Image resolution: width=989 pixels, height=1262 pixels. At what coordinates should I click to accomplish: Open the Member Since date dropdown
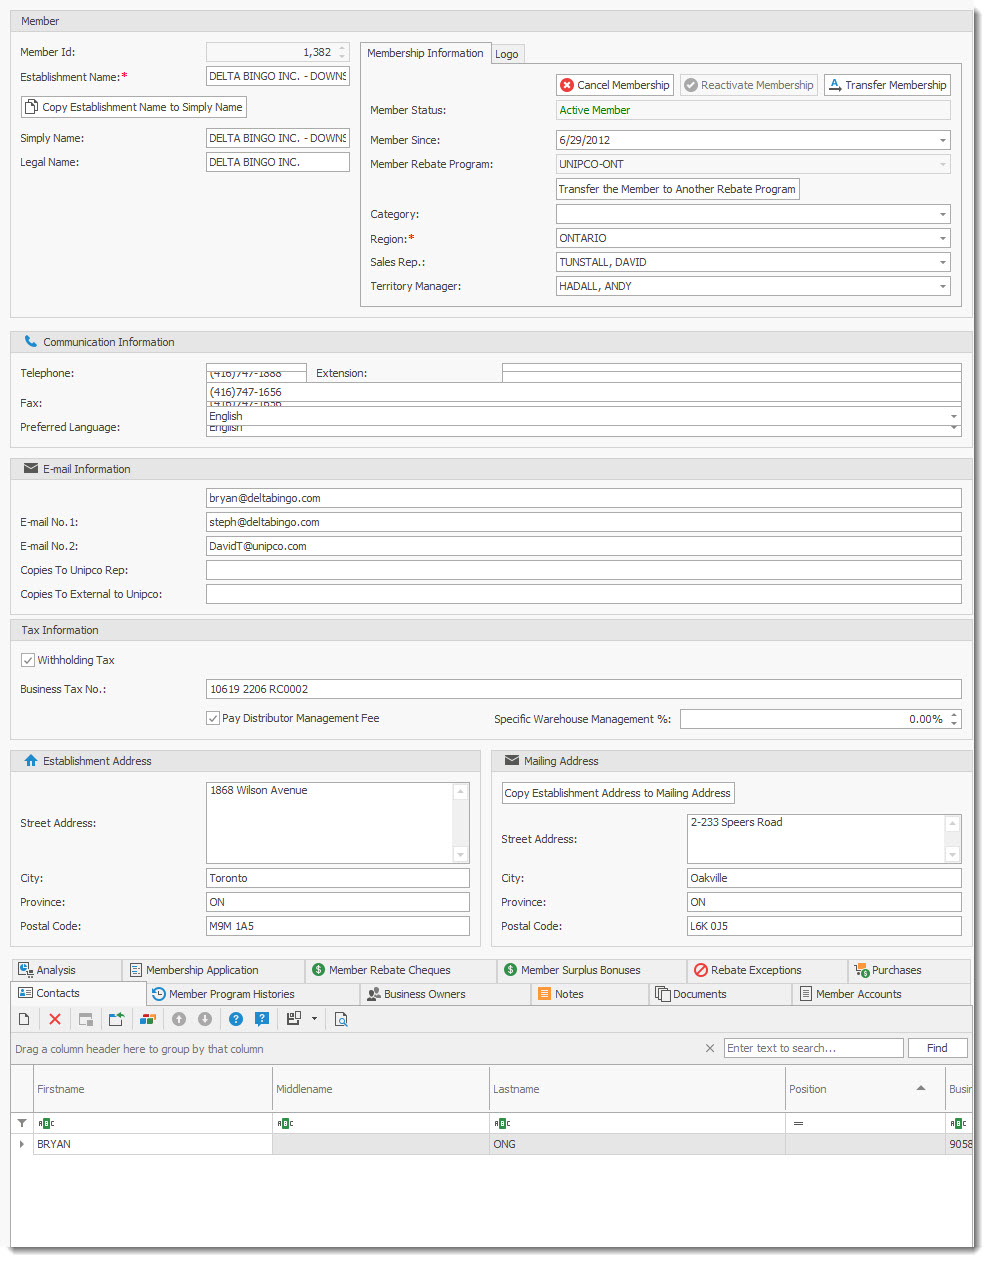942,140
